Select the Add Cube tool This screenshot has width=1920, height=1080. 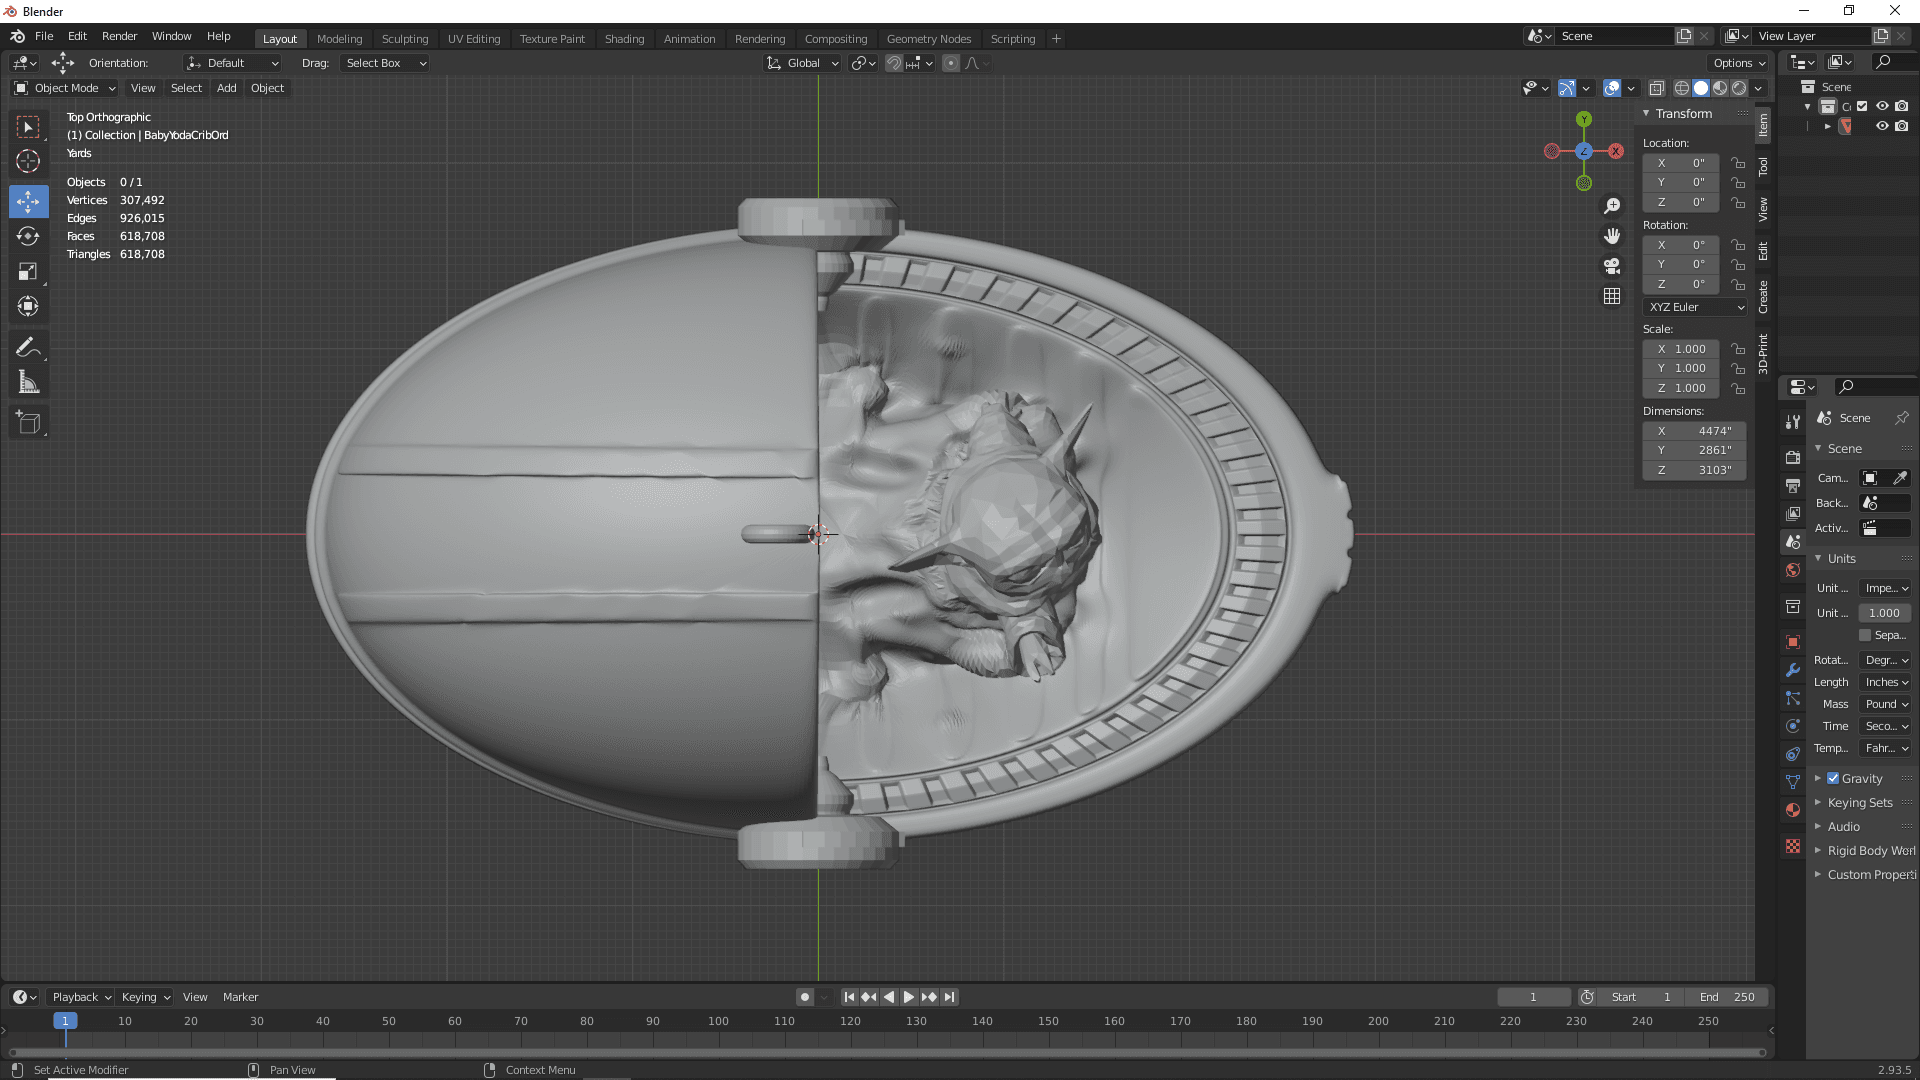(28, 422)
